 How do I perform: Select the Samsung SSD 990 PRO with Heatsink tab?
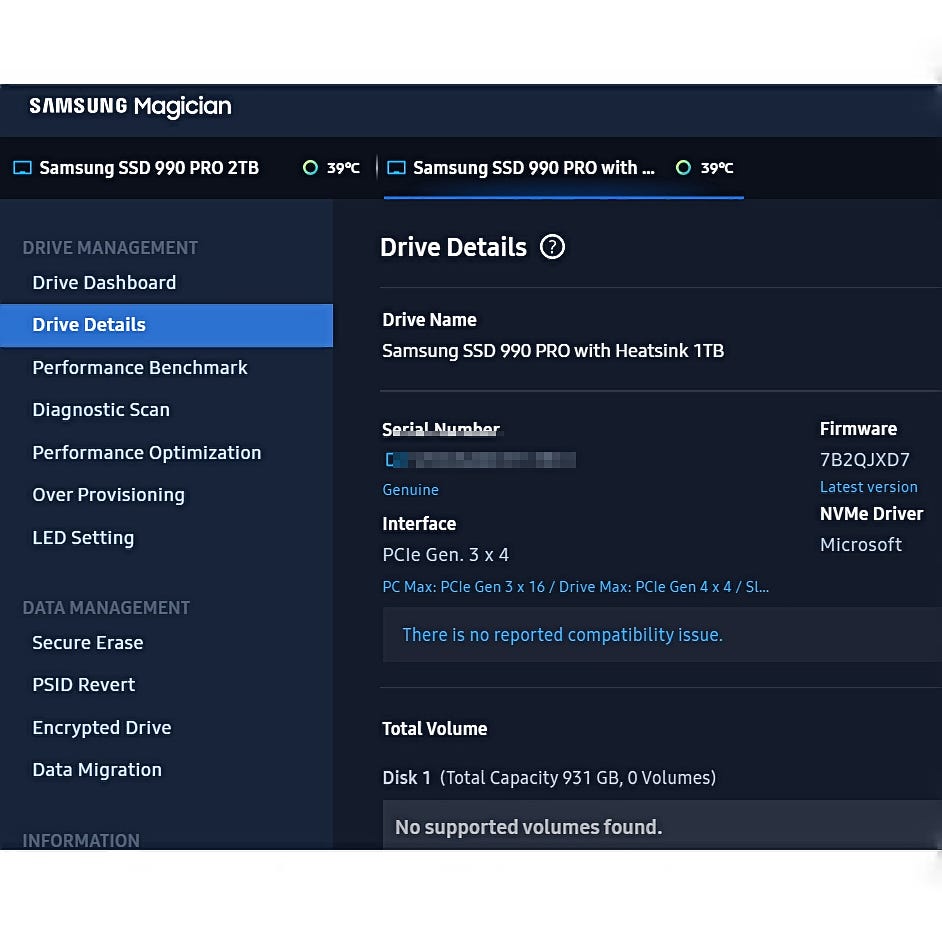pos(534,168)
